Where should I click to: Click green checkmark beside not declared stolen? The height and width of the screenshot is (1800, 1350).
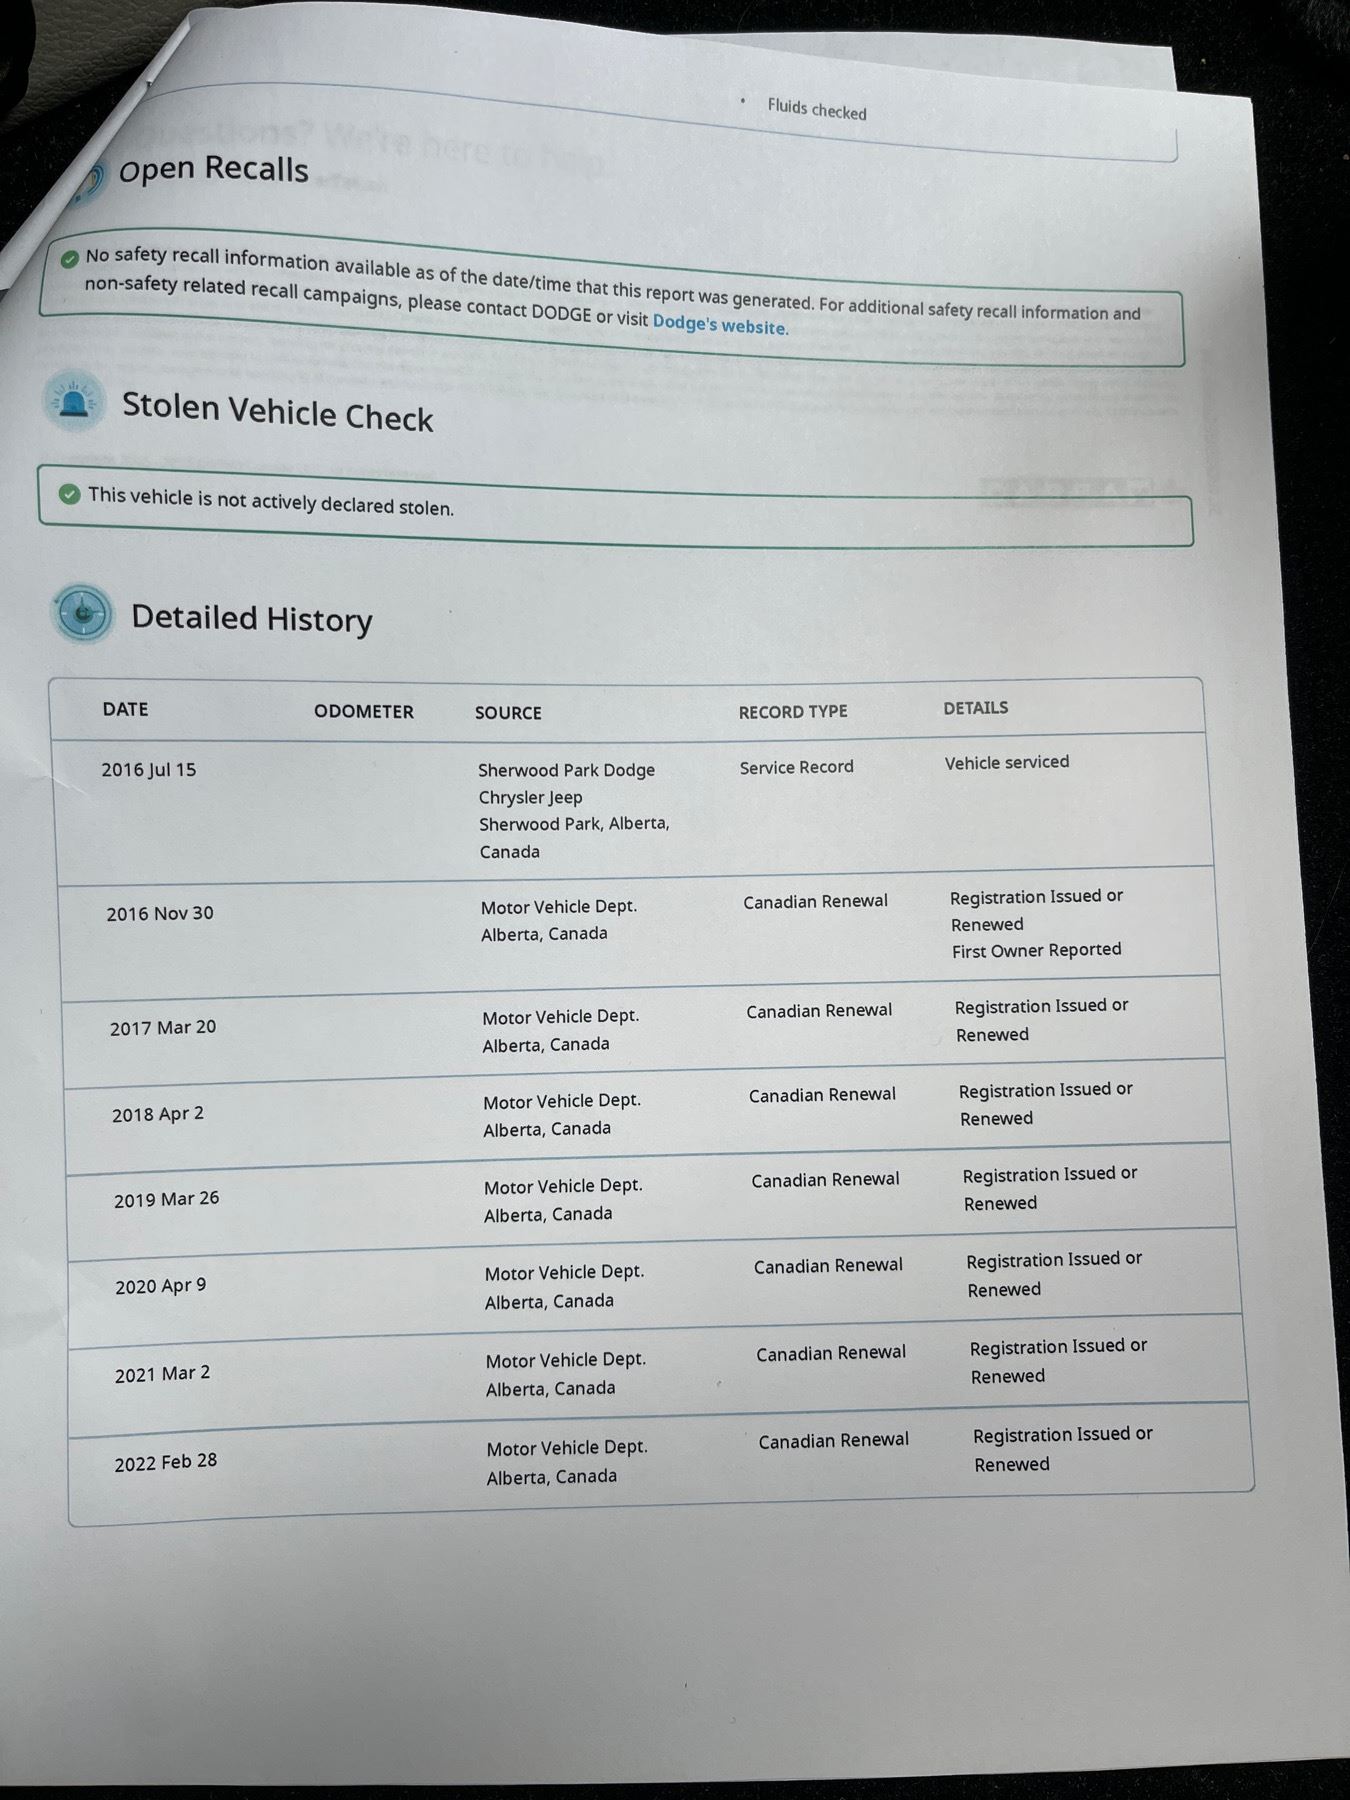(x=69, y=494)
